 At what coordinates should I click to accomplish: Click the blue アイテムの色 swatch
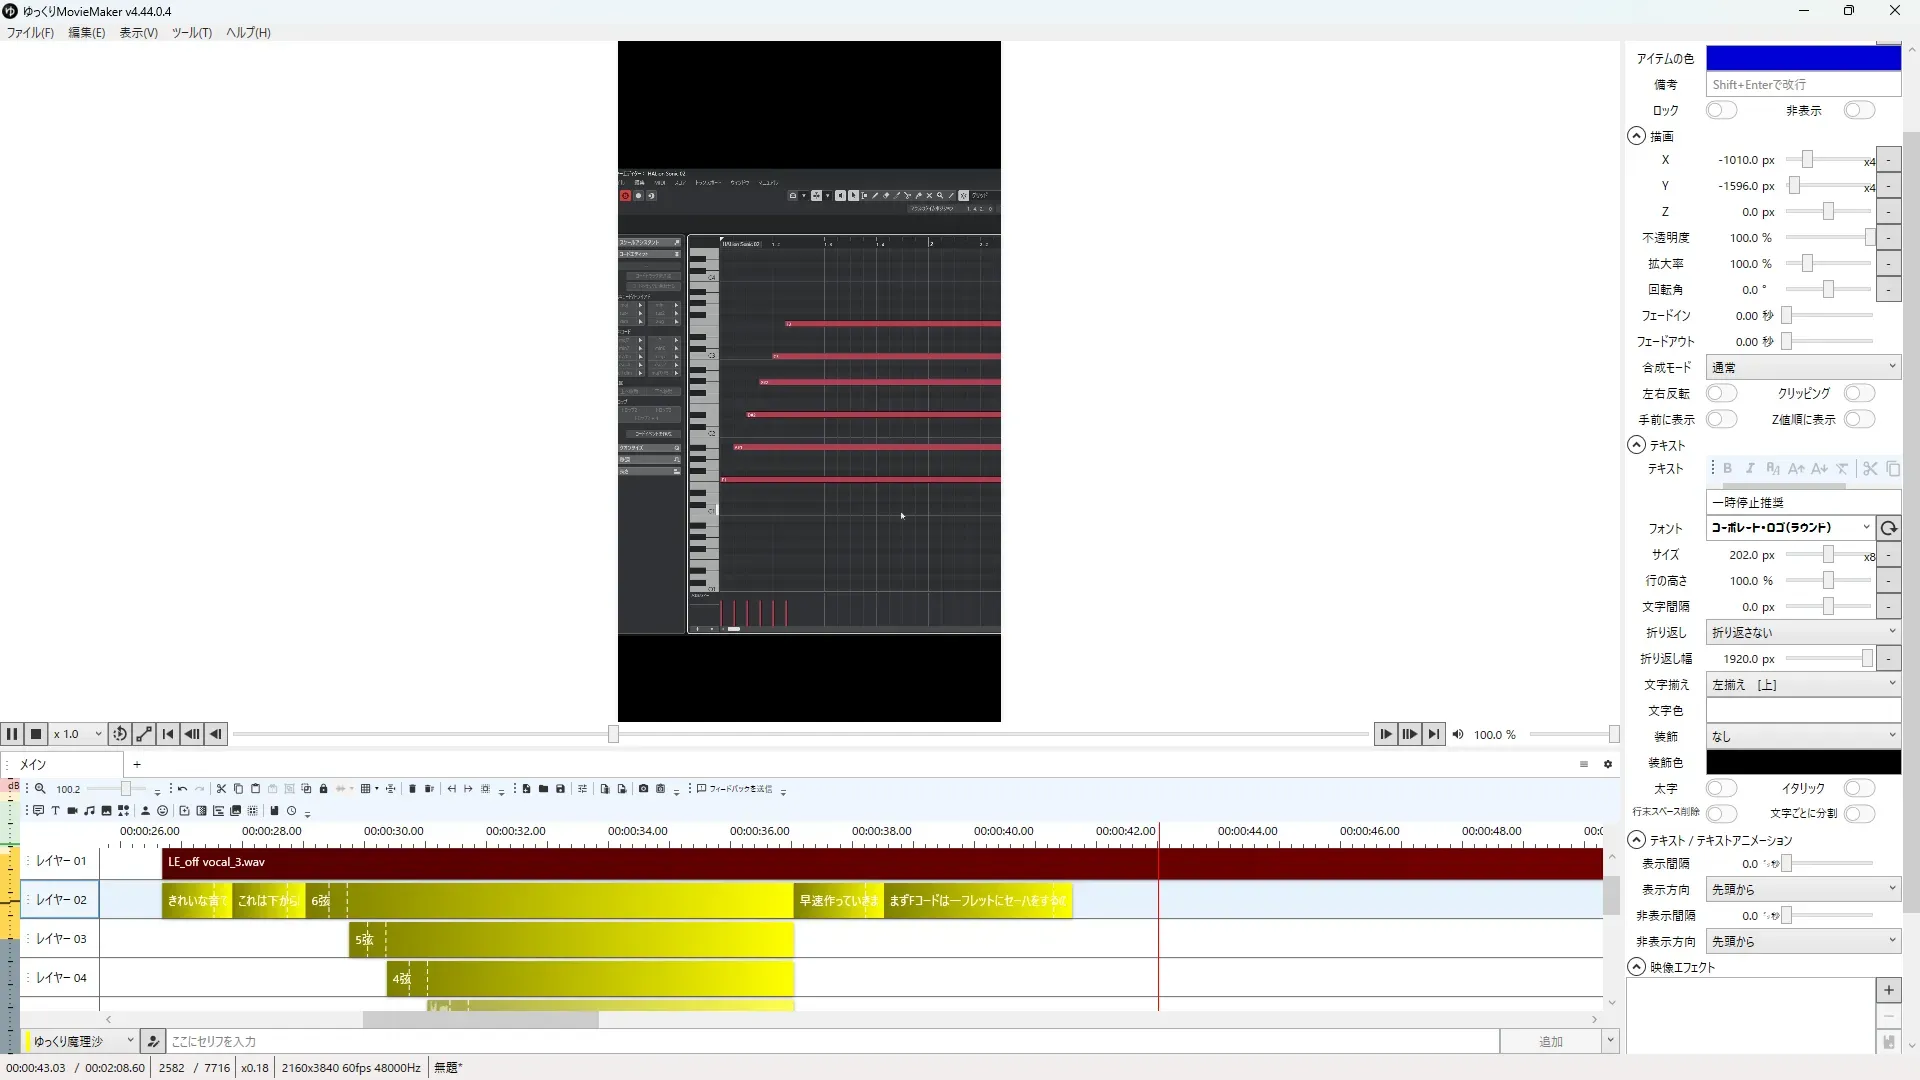coord(1802,58)
